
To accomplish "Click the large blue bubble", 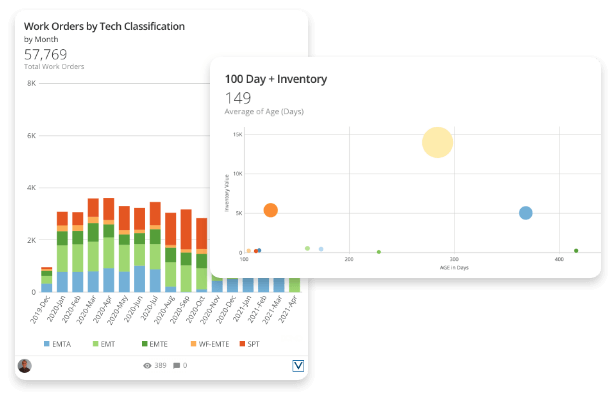I will tap(525, 213).
